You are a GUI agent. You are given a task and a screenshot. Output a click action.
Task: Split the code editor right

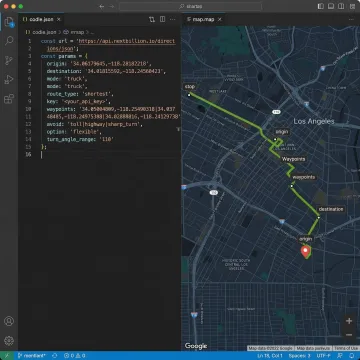162,19
